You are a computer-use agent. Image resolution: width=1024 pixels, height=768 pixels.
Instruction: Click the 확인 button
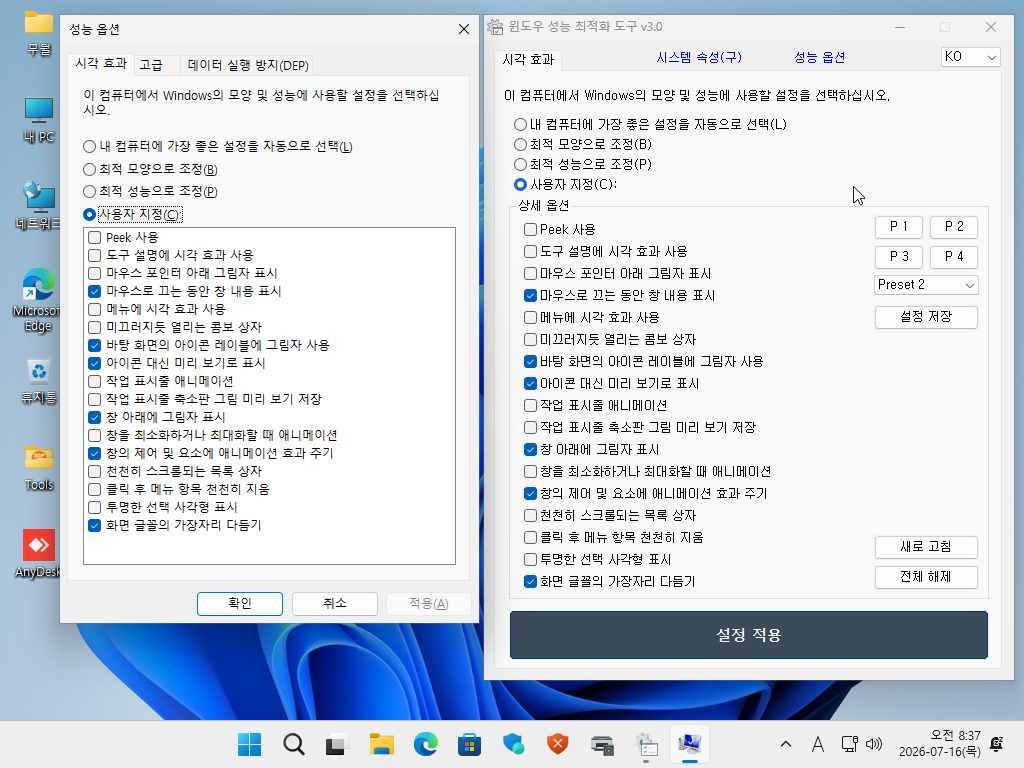coord(240,603)
